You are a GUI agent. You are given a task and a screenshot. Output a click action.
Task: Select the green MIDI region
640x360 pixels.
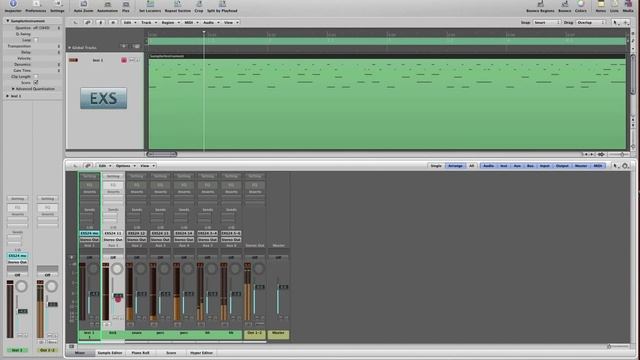click(387, 102)
